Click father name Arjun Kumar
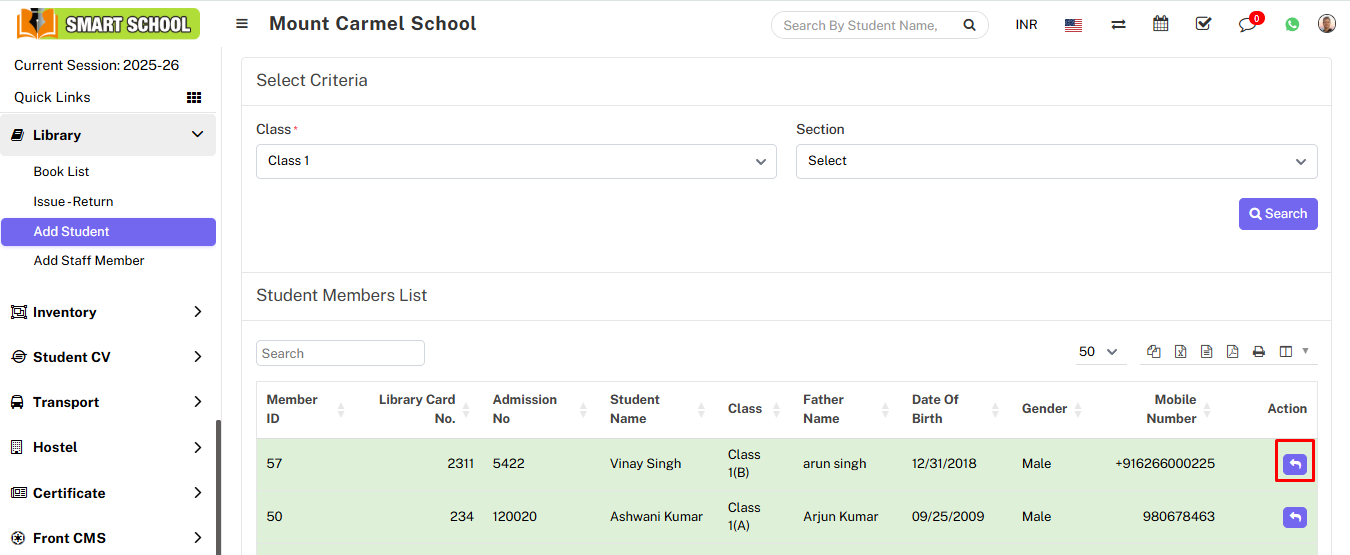This screenshot has height=555, width=1350. (840, 517)
